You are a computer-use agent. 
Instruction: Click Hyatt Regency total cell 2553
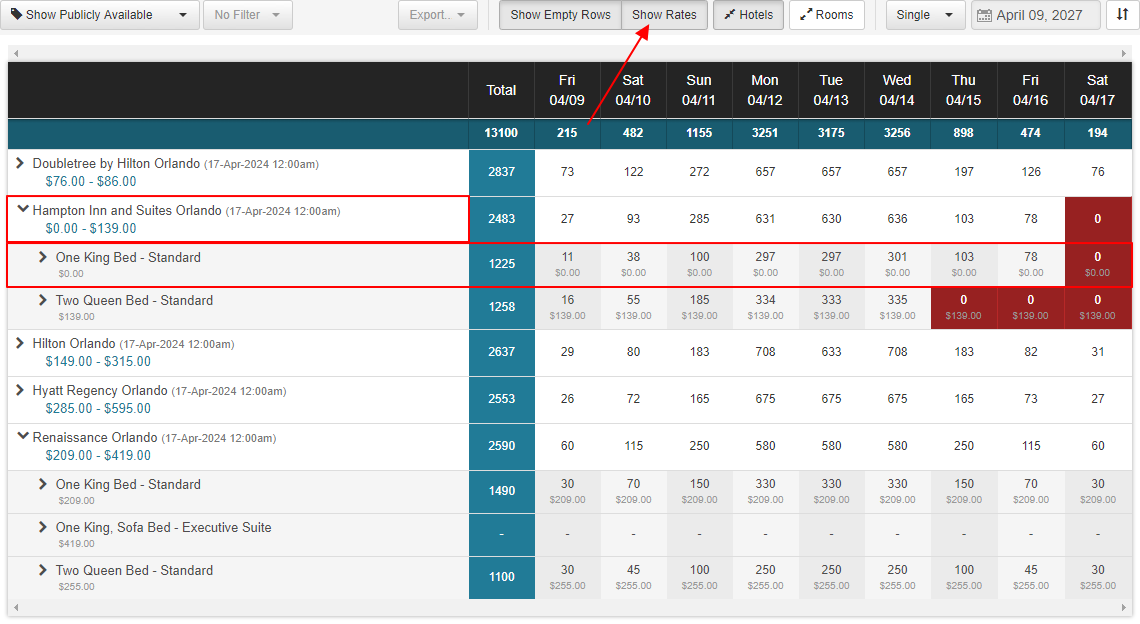[x=502, y=399]
